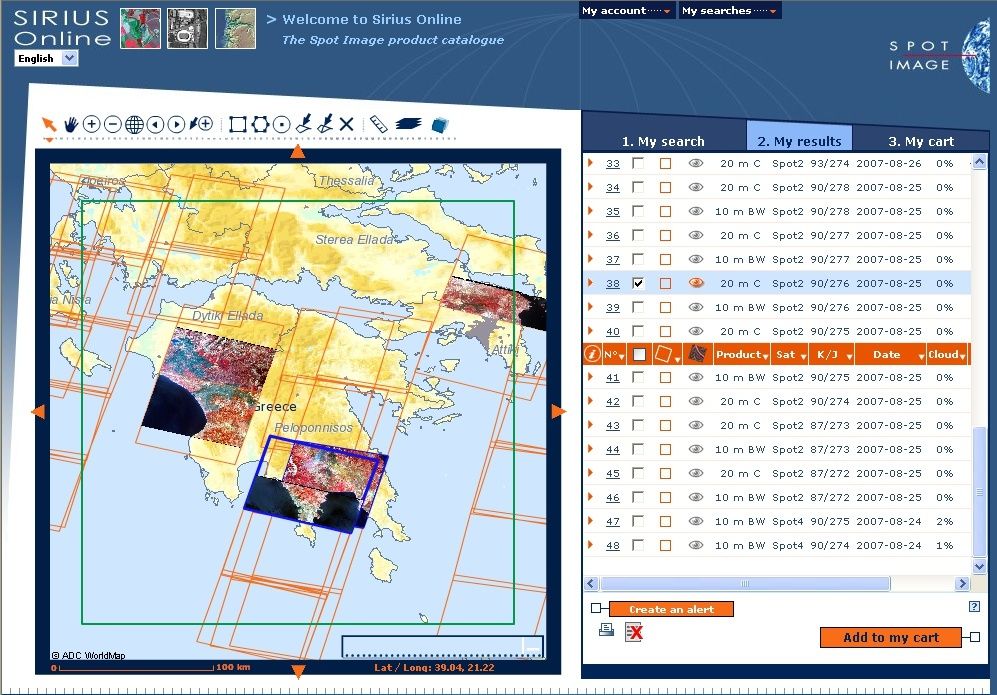
Task: Activate the hand pan tool
Action: click(71, 125)
